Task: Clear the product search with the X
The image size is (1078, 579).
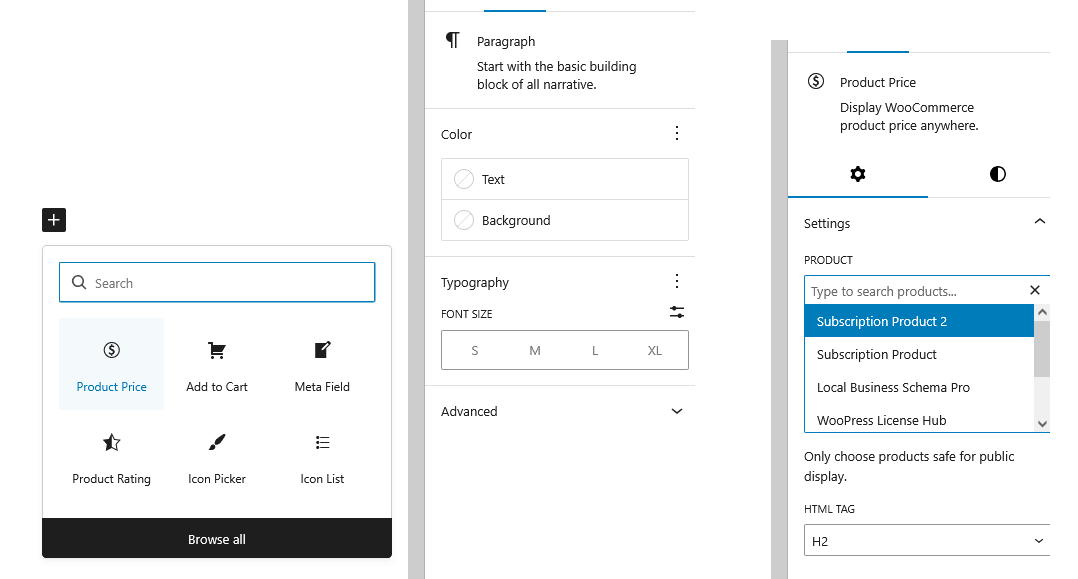Action: pyautogui.click(x=1035, y=290)
